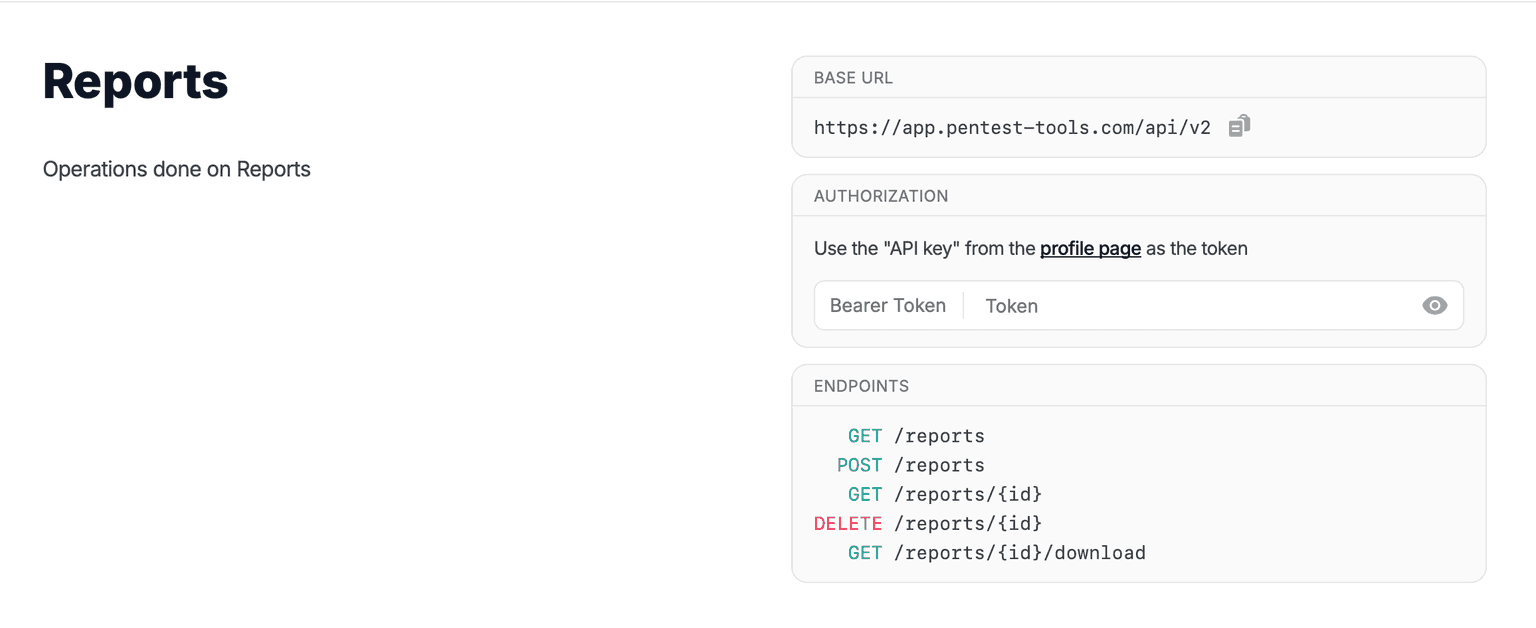Screen dimensions: 1536x628
Task: Click the BASE URL section header
Action: pos(853,78)
